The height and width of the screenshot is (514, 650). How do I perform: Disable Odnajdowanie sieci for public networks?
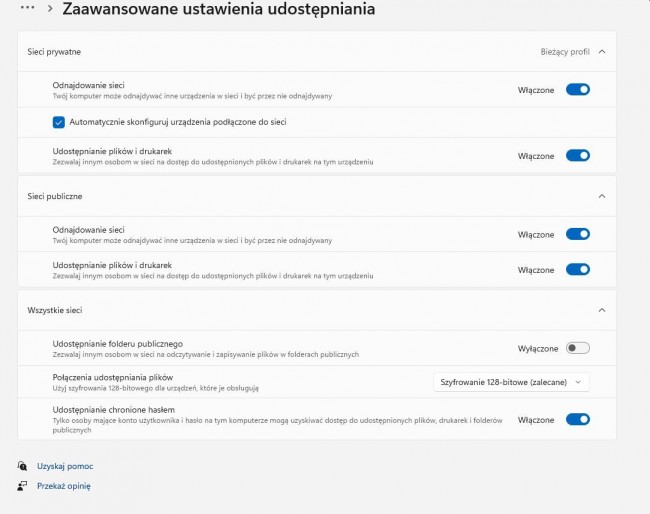578,234
